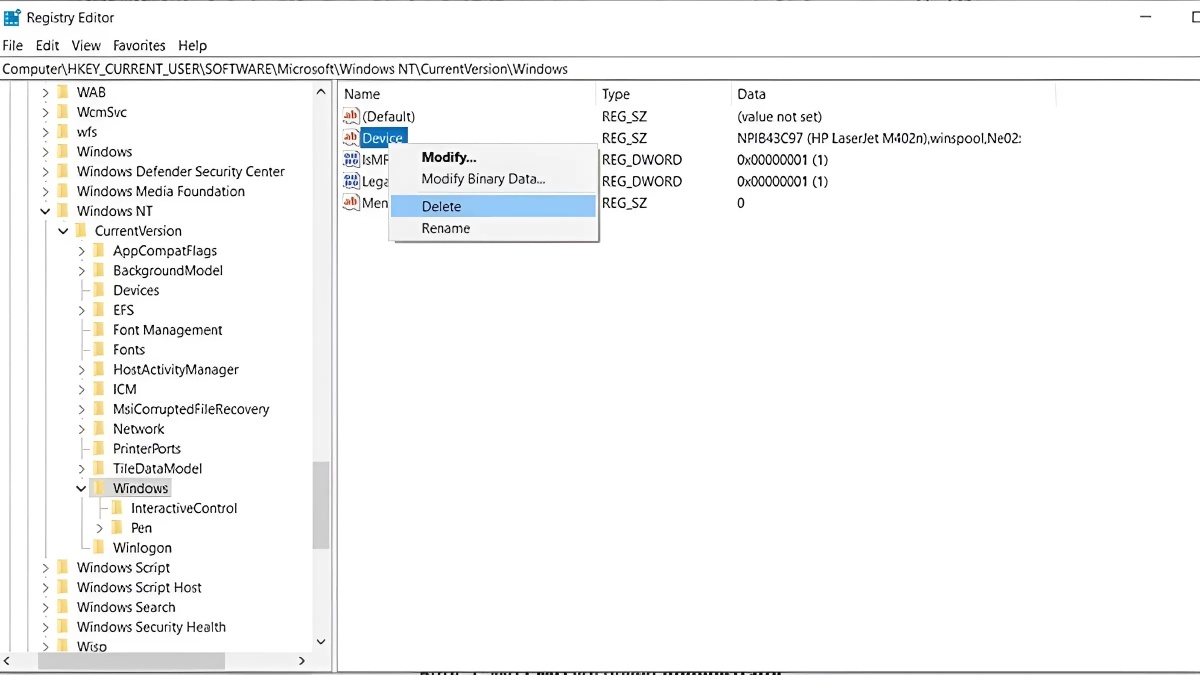Expand the HostActivityManager key

pos(81,369)
